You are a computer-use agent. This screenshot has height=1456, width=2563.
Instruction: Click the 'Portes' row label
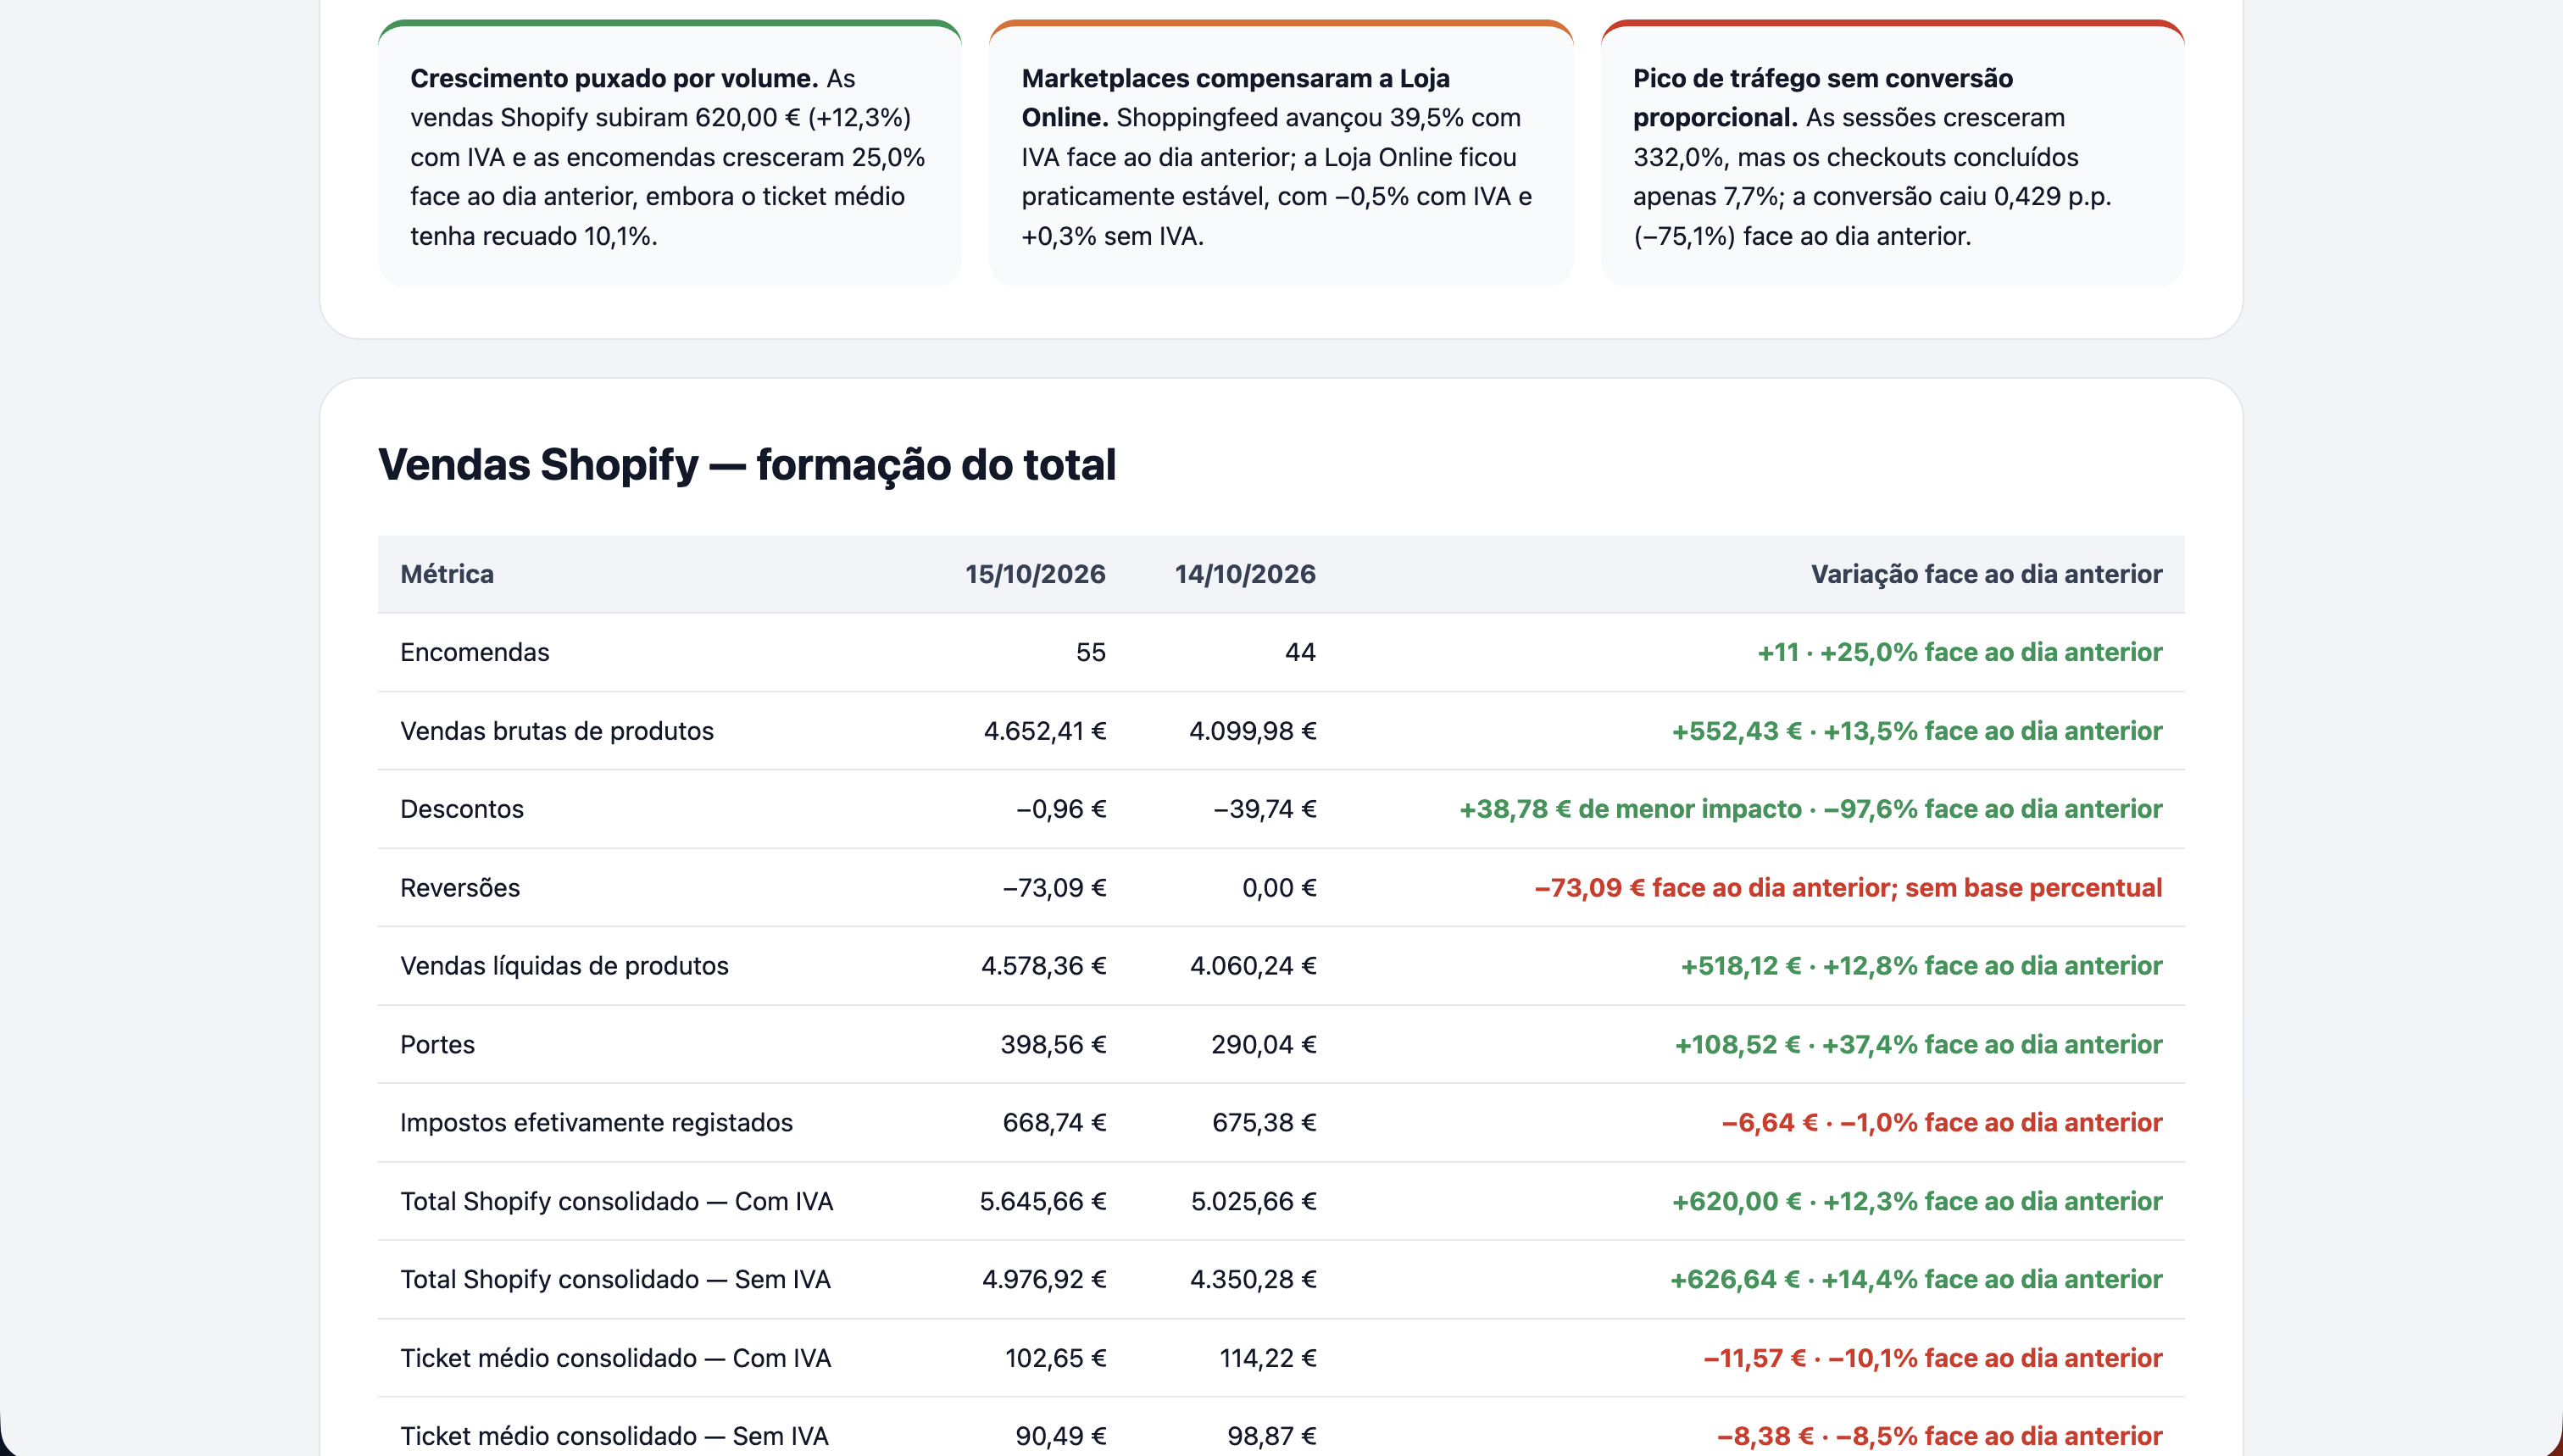click(437, 1045)
